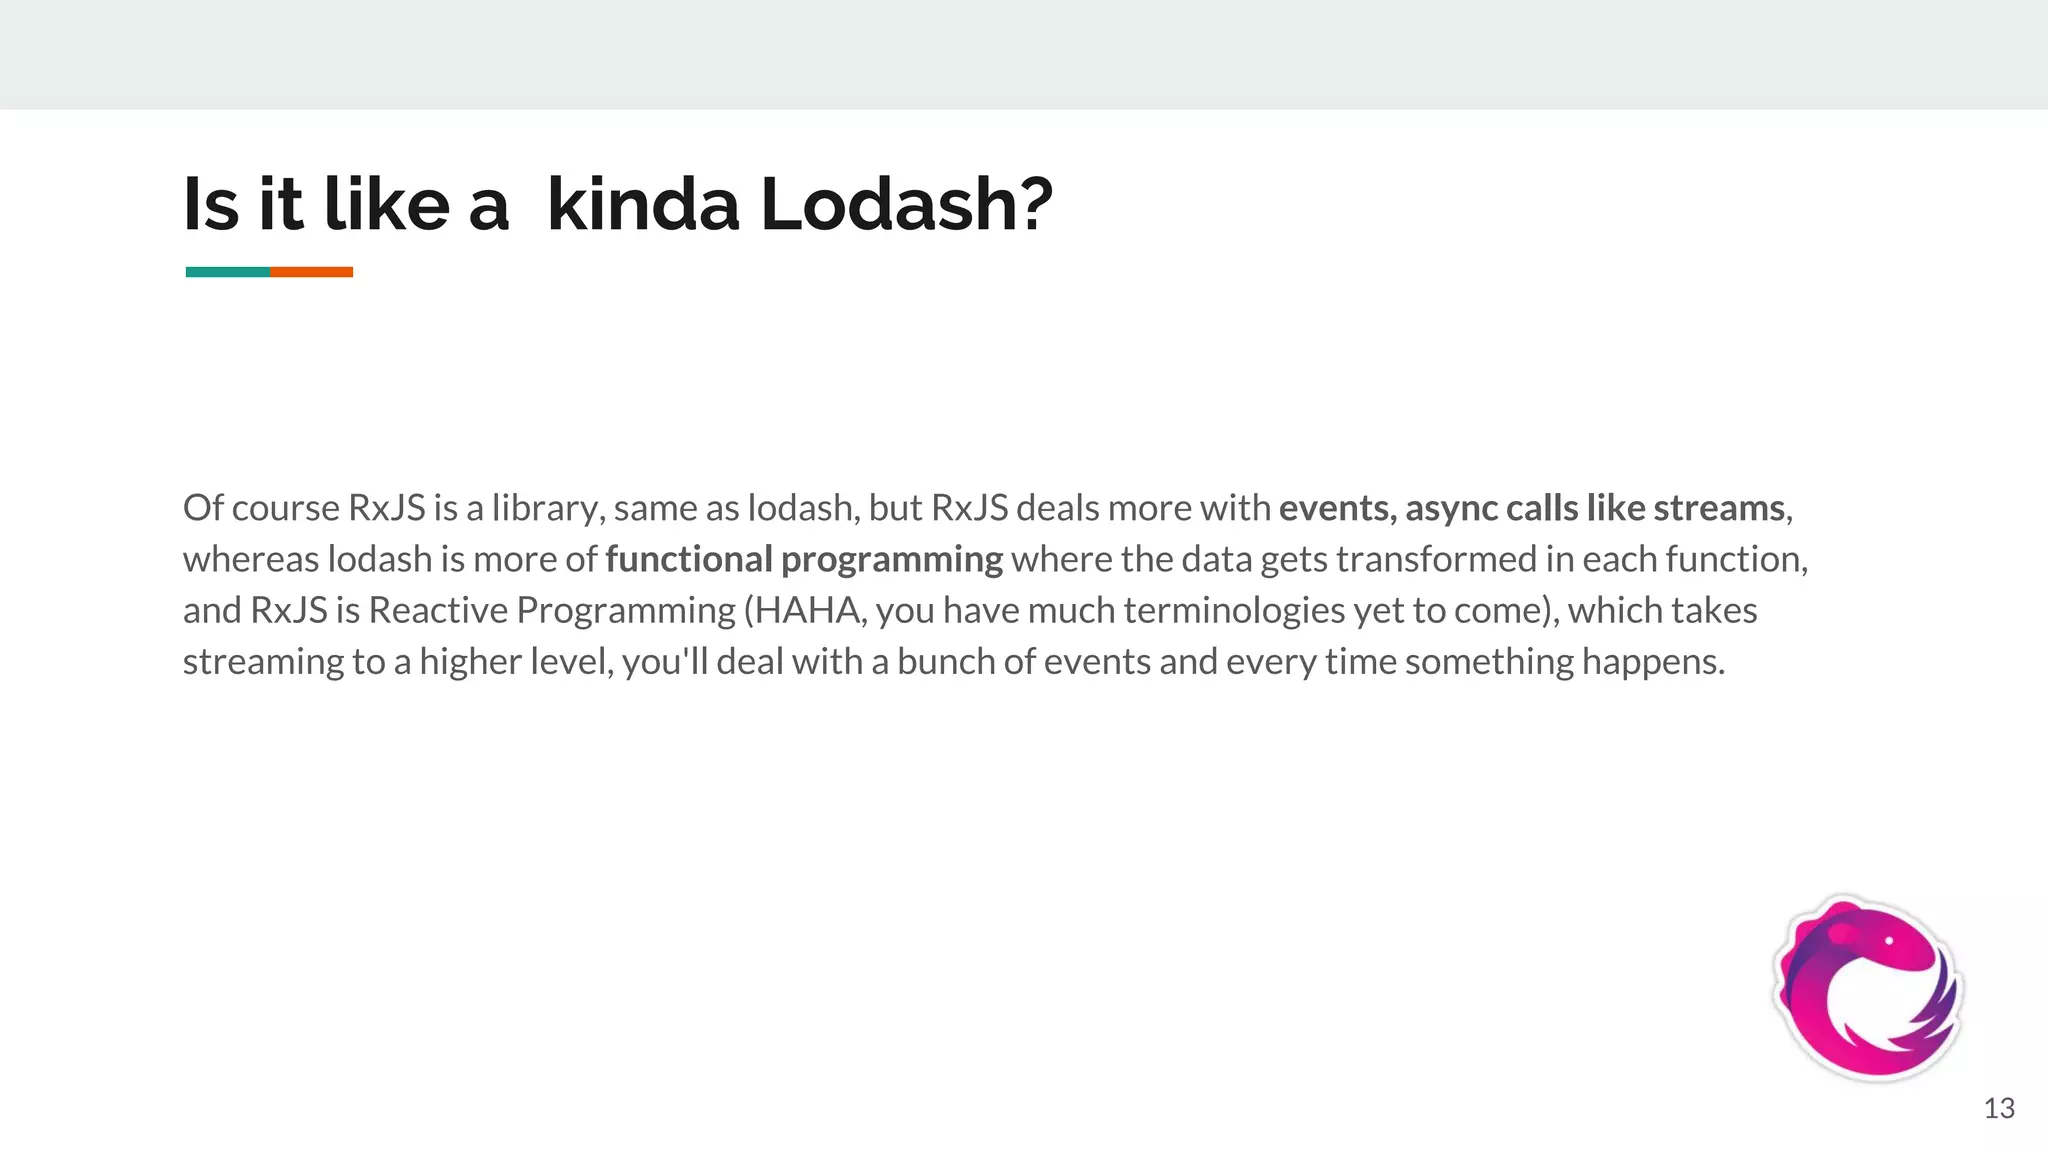Click the phrase 'Reactive Programming' in the paragraph
The image size is (2048, 1152).
coord(552,610)
